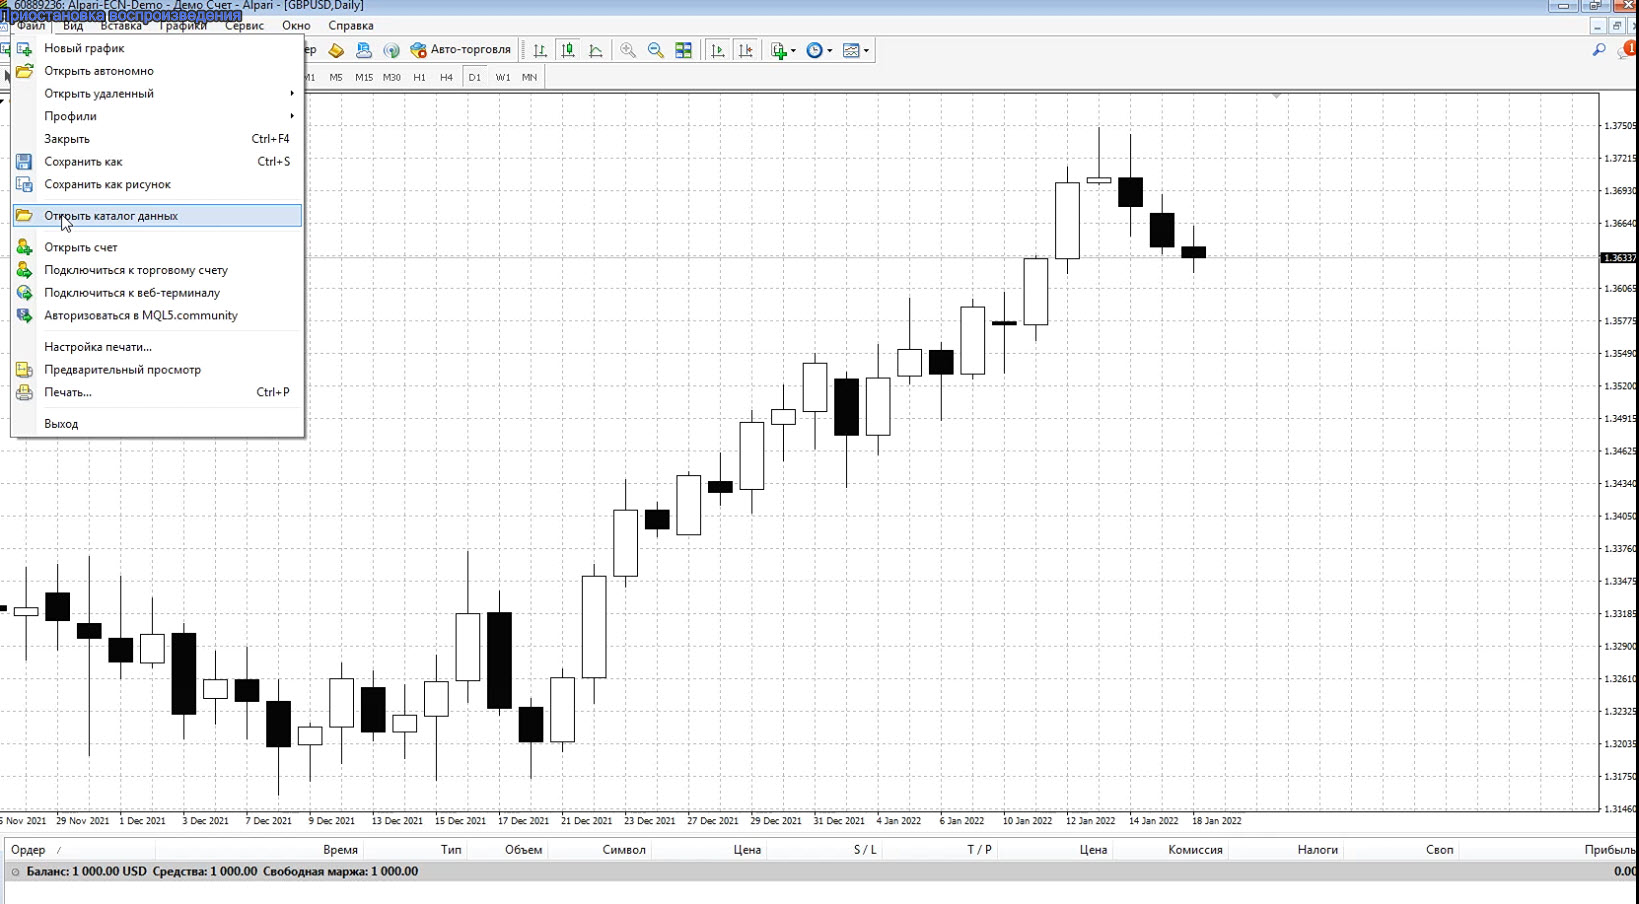
Task: Click the zoom in magnifier icon
Action: point(628,50)
